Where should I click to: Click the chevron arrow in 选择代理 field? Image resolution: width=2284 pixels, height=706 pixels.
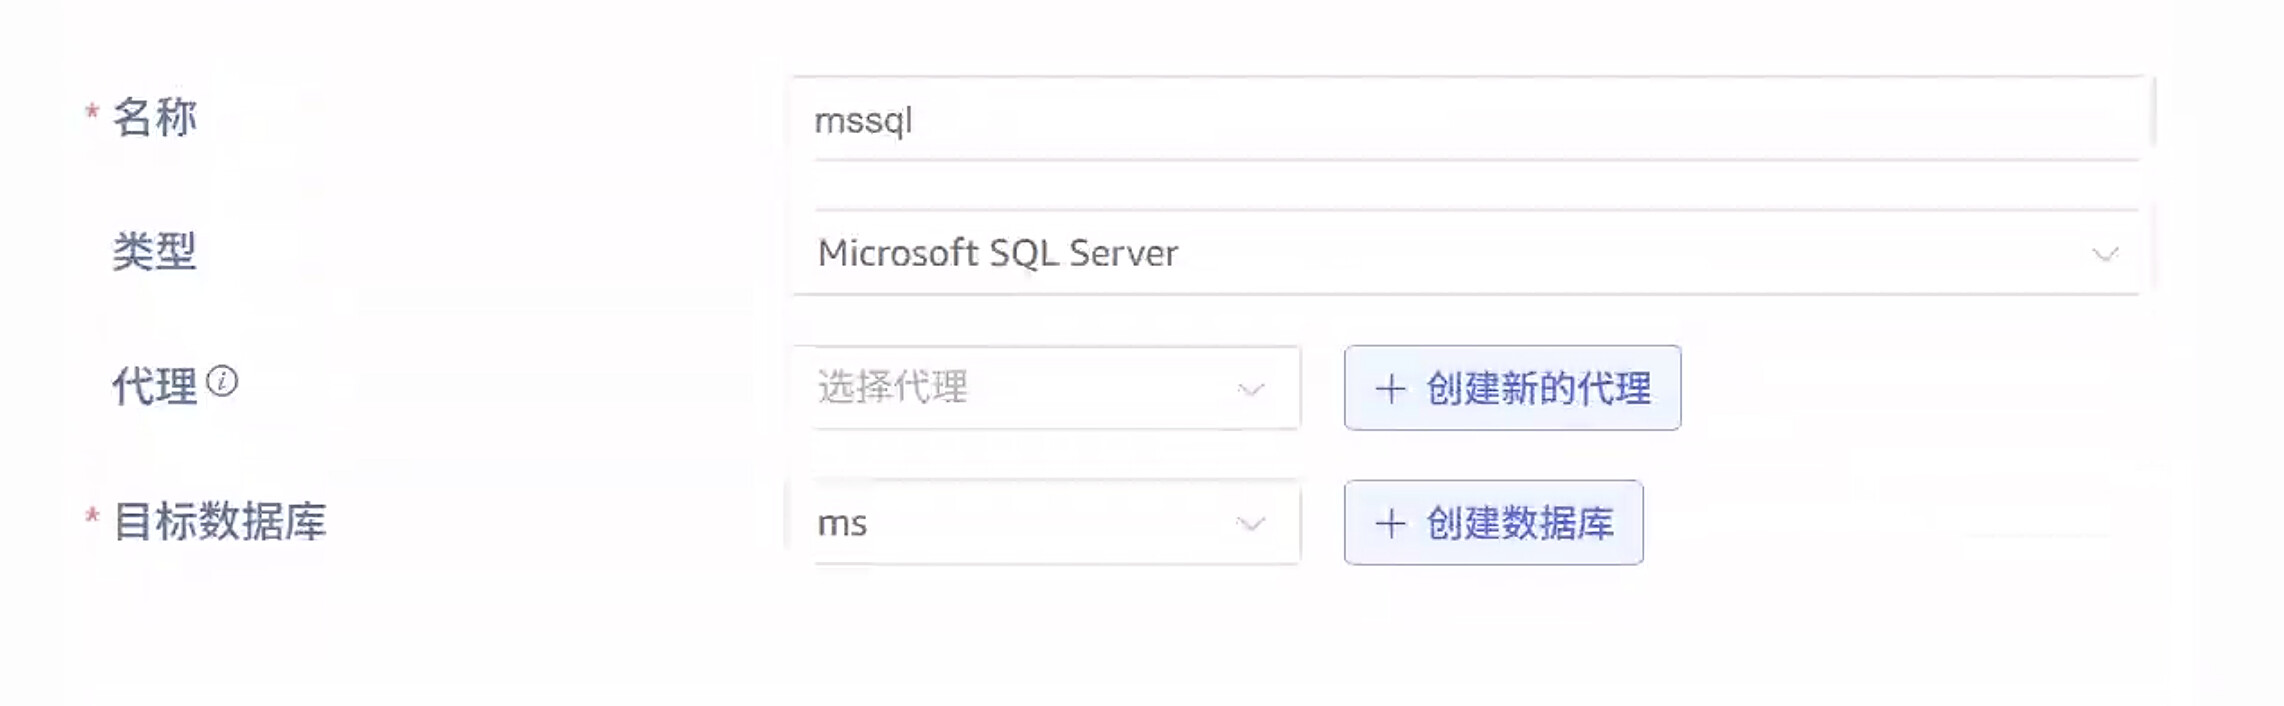point(1251,389)
